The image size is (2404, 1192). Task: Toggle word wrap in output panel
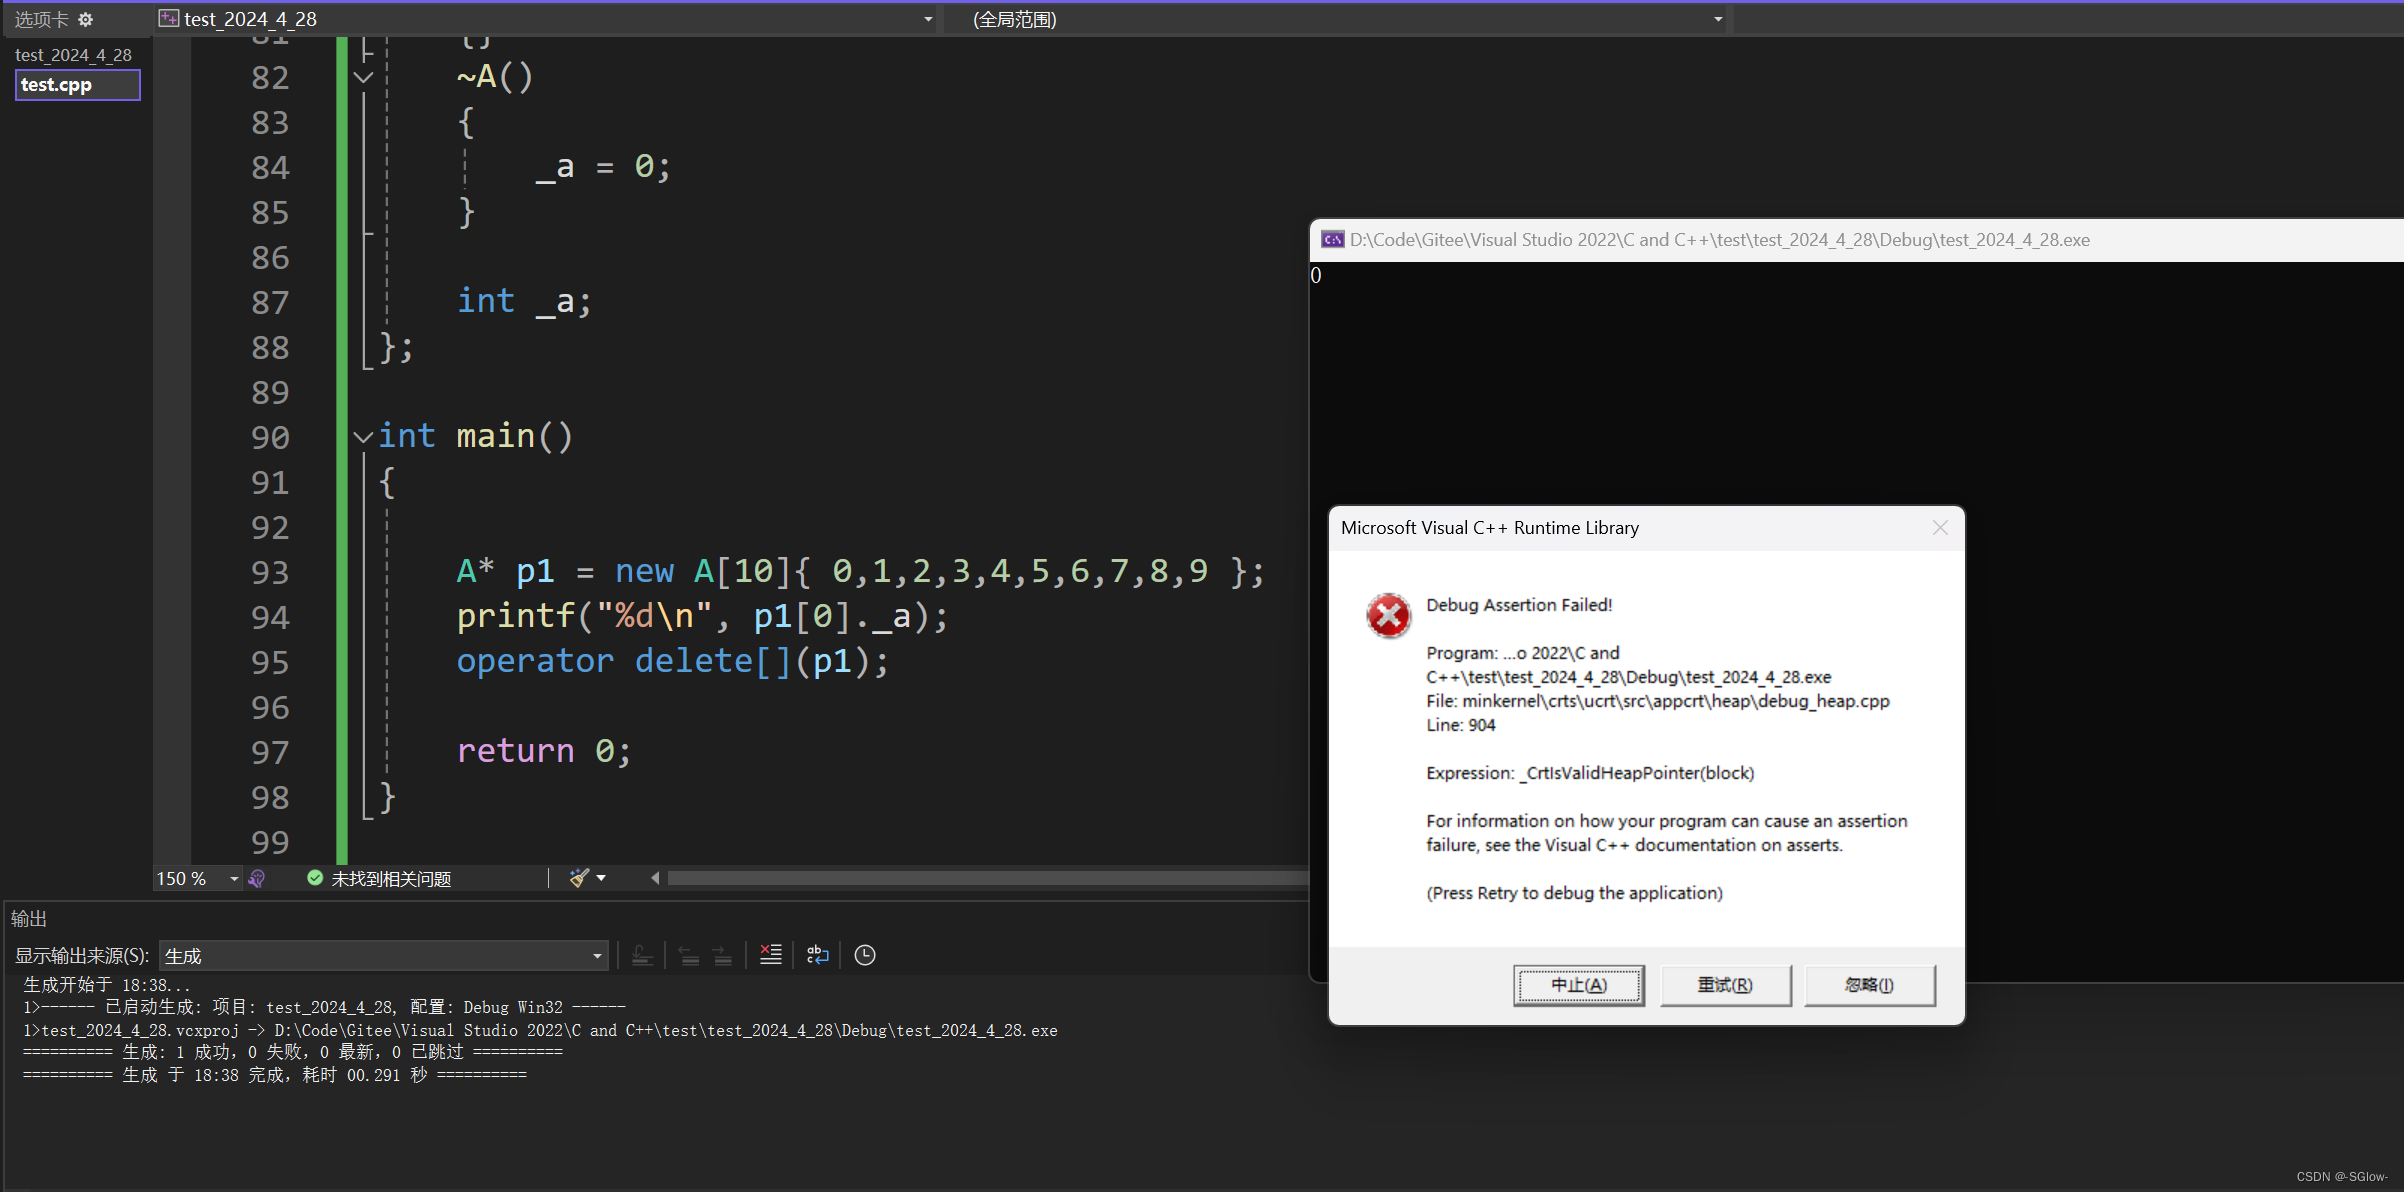818,955
